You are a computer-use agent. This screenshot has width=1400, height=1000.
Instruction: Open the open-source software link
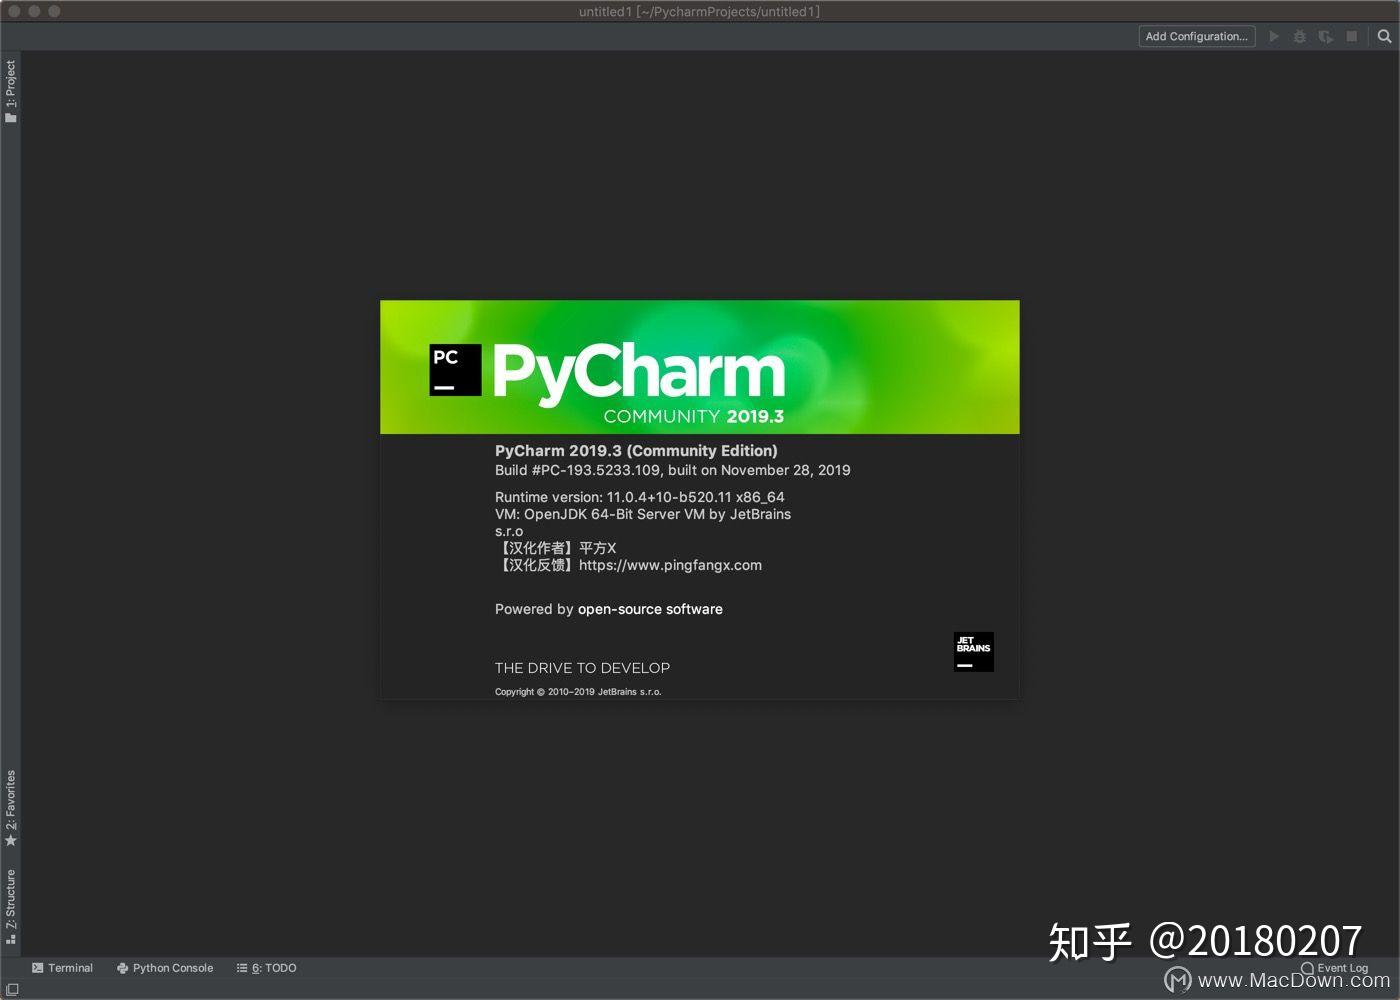click(650, 609)
